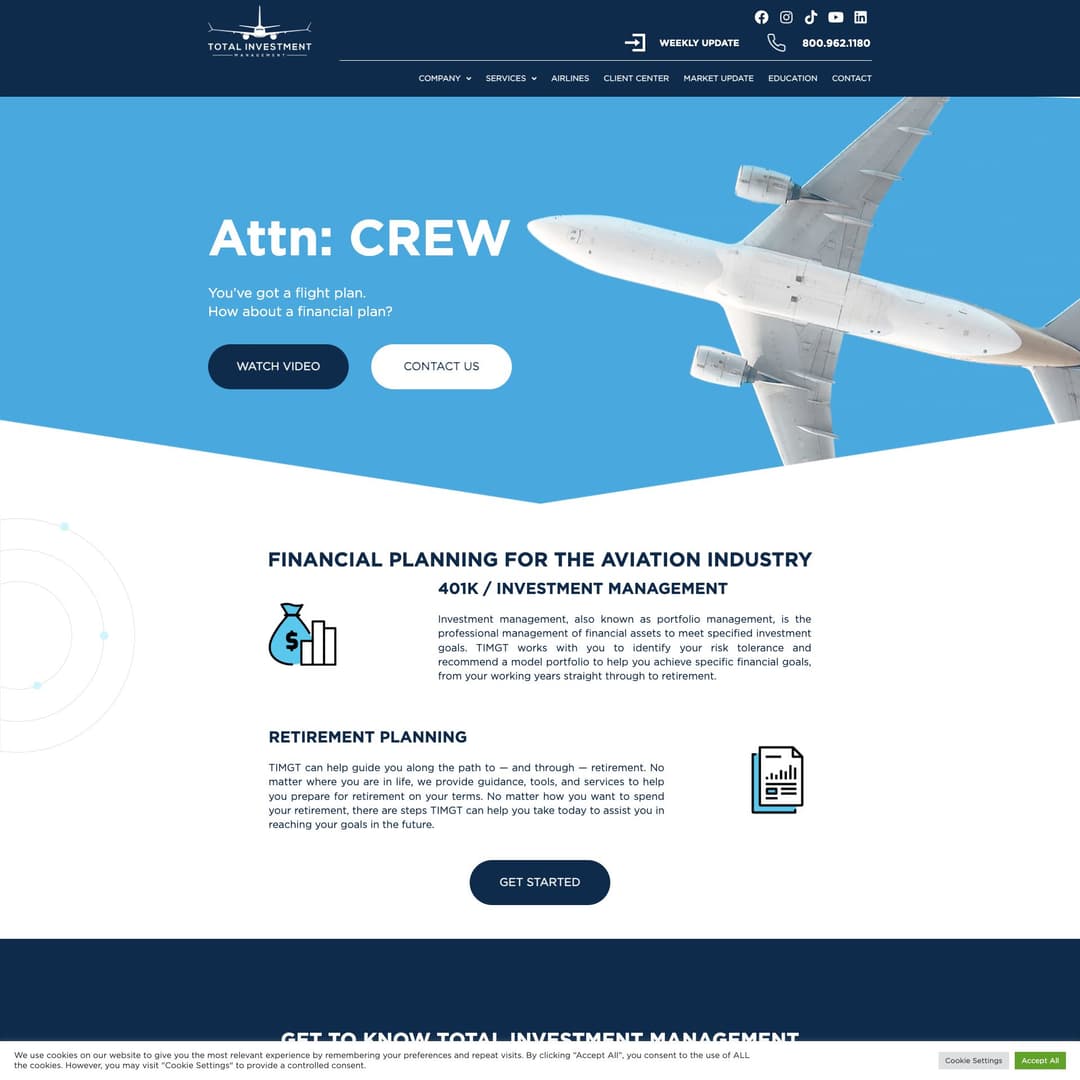The width and height of the screenshot is (1080, 1080).
Task: Open the TikTok social icon
Action: [811, 17]
